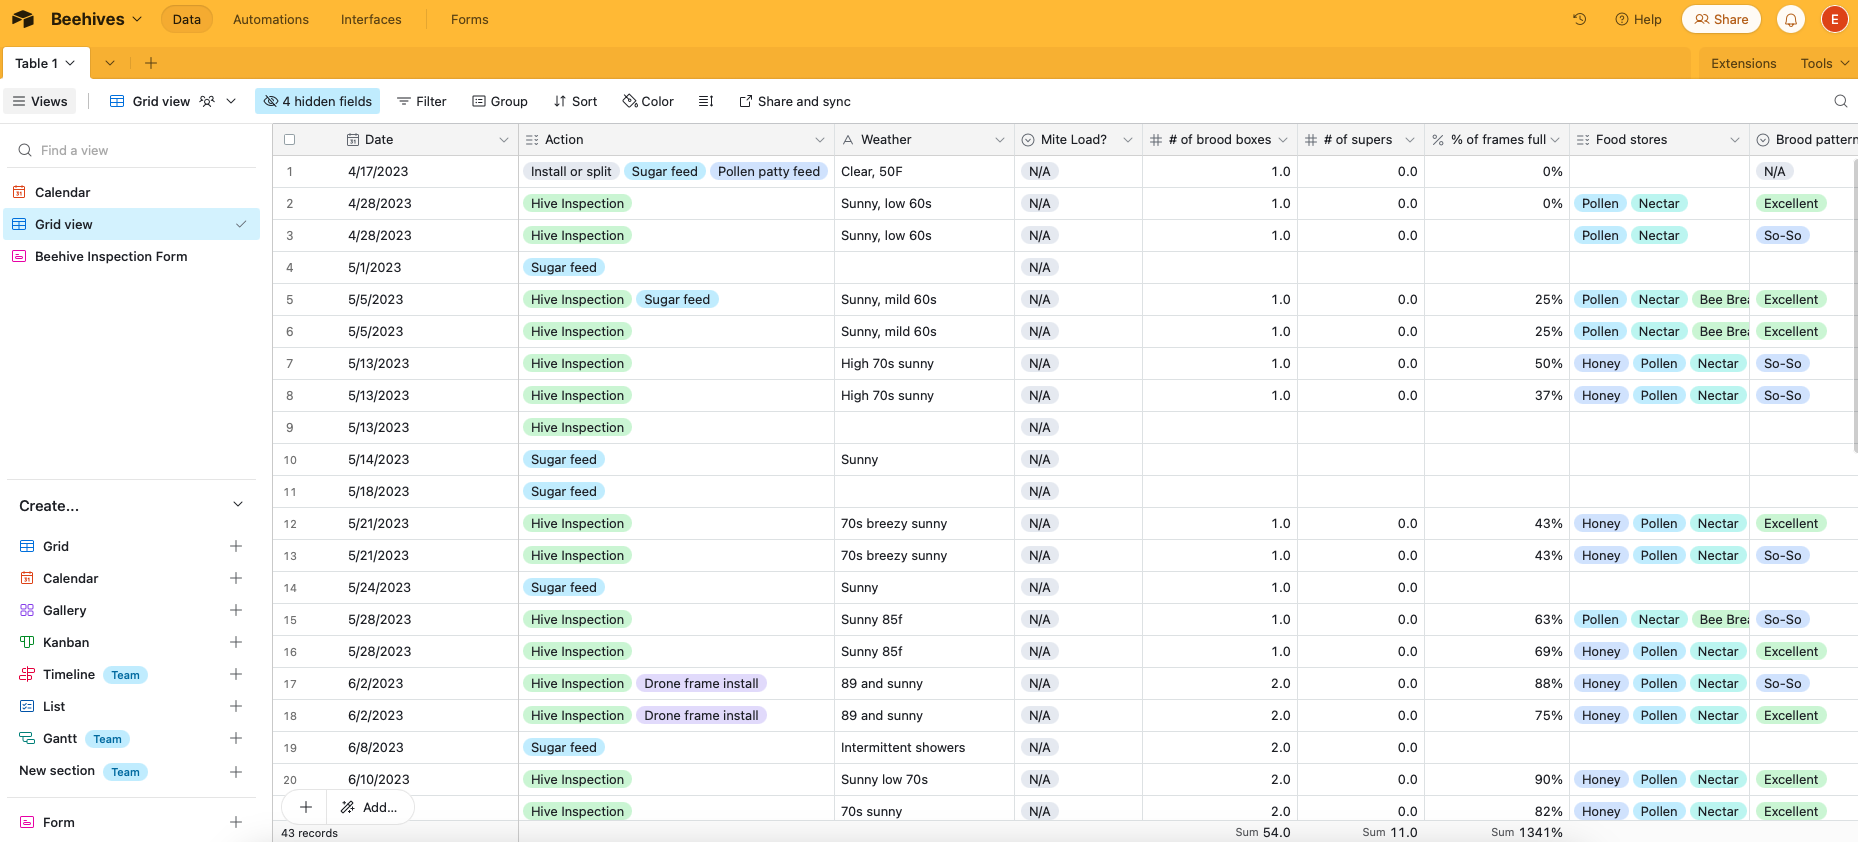This screenshot has height=842, width=1858.
Task: Click the plus next to Kanban
Action: tap(236, 642)
